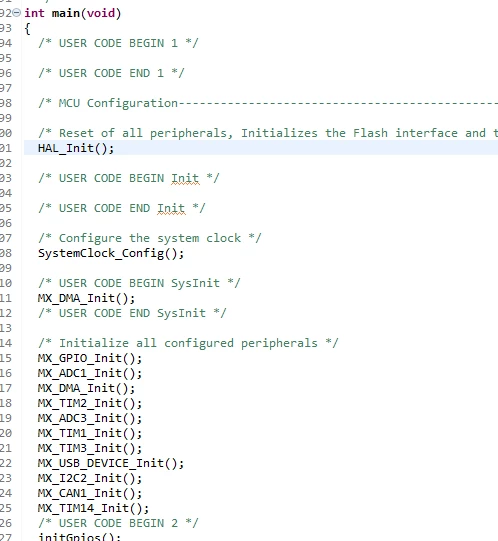
Task: Click the MX_USB_DEVICE_Init() call
Action: point(111,463)
